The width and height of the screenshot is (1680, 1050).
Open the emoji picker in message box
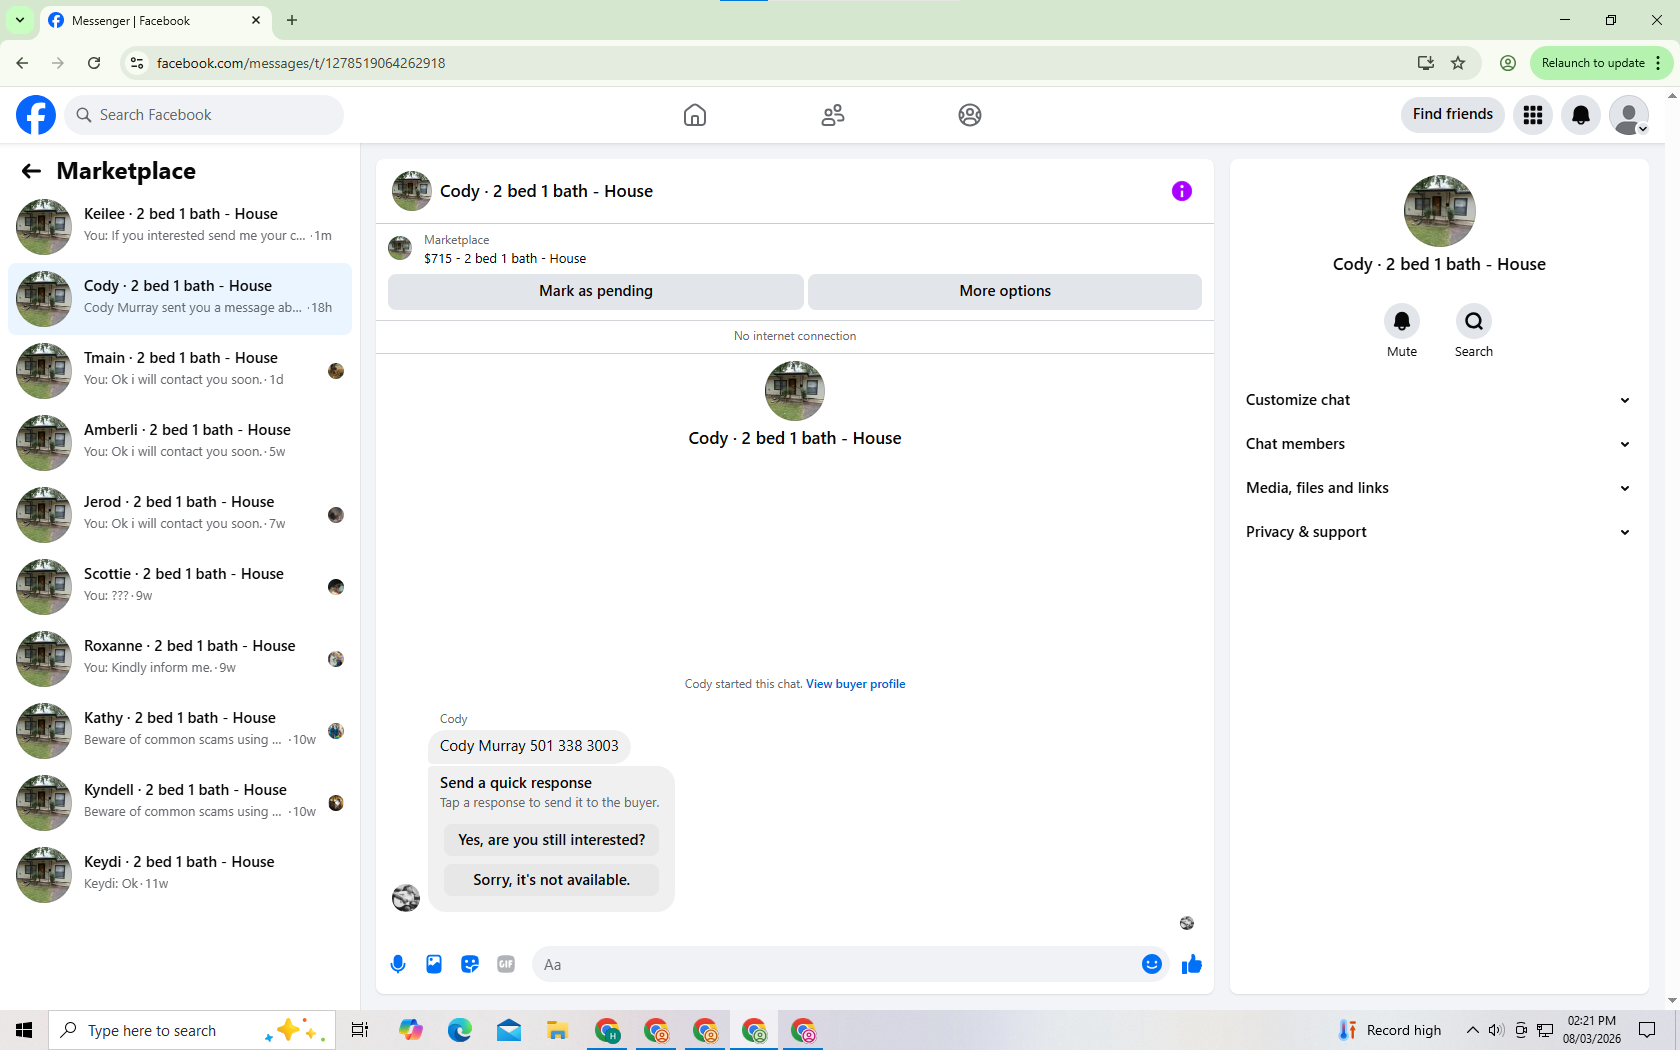(x=1152, y=964)
